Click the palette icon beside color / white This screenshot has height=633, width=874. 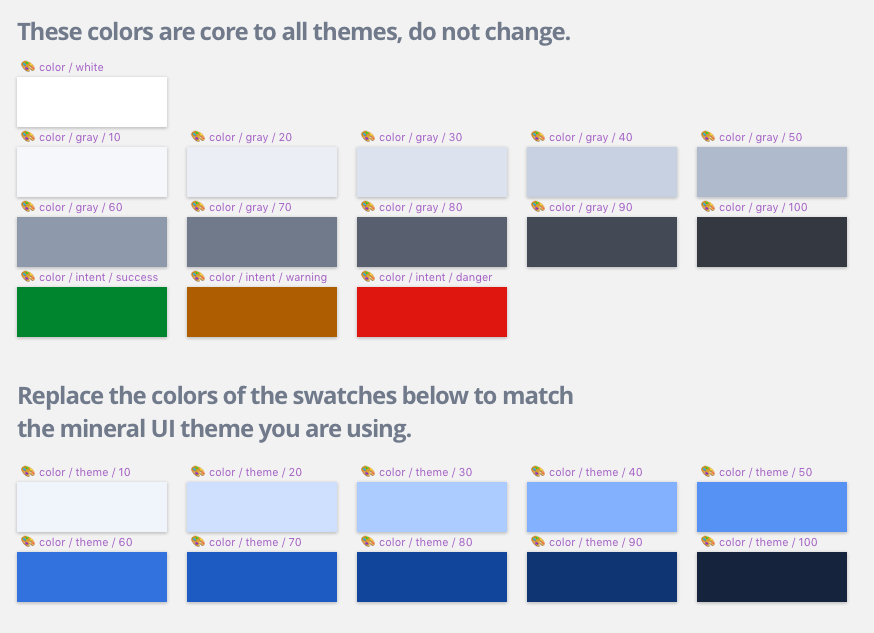(x=28, y=66)
